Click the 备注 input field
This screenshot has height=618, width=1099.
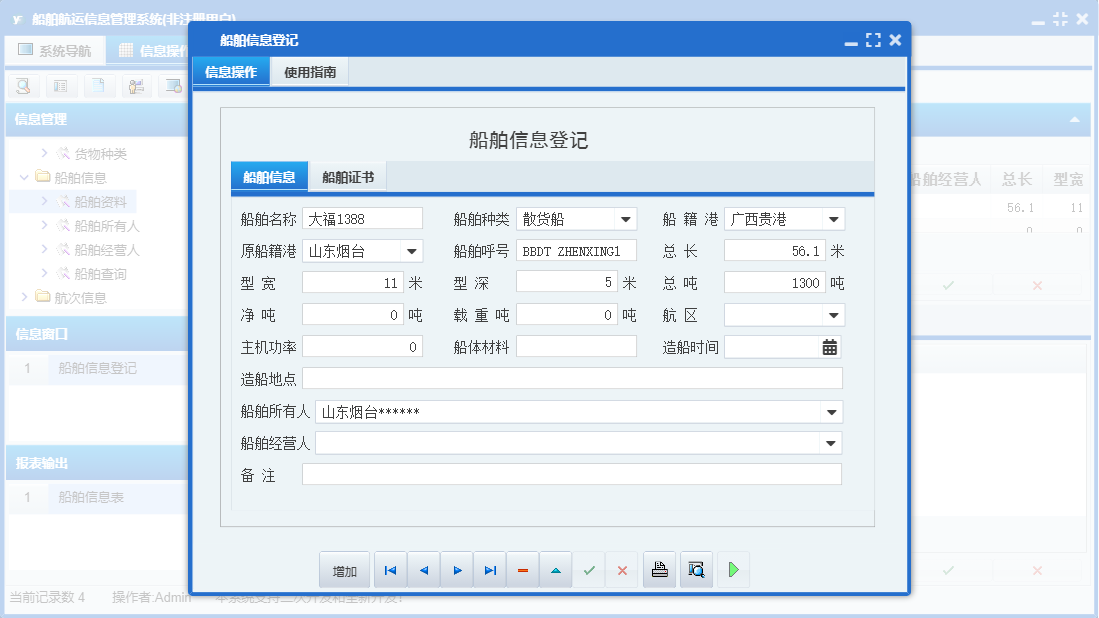click(x=570, y=474)
